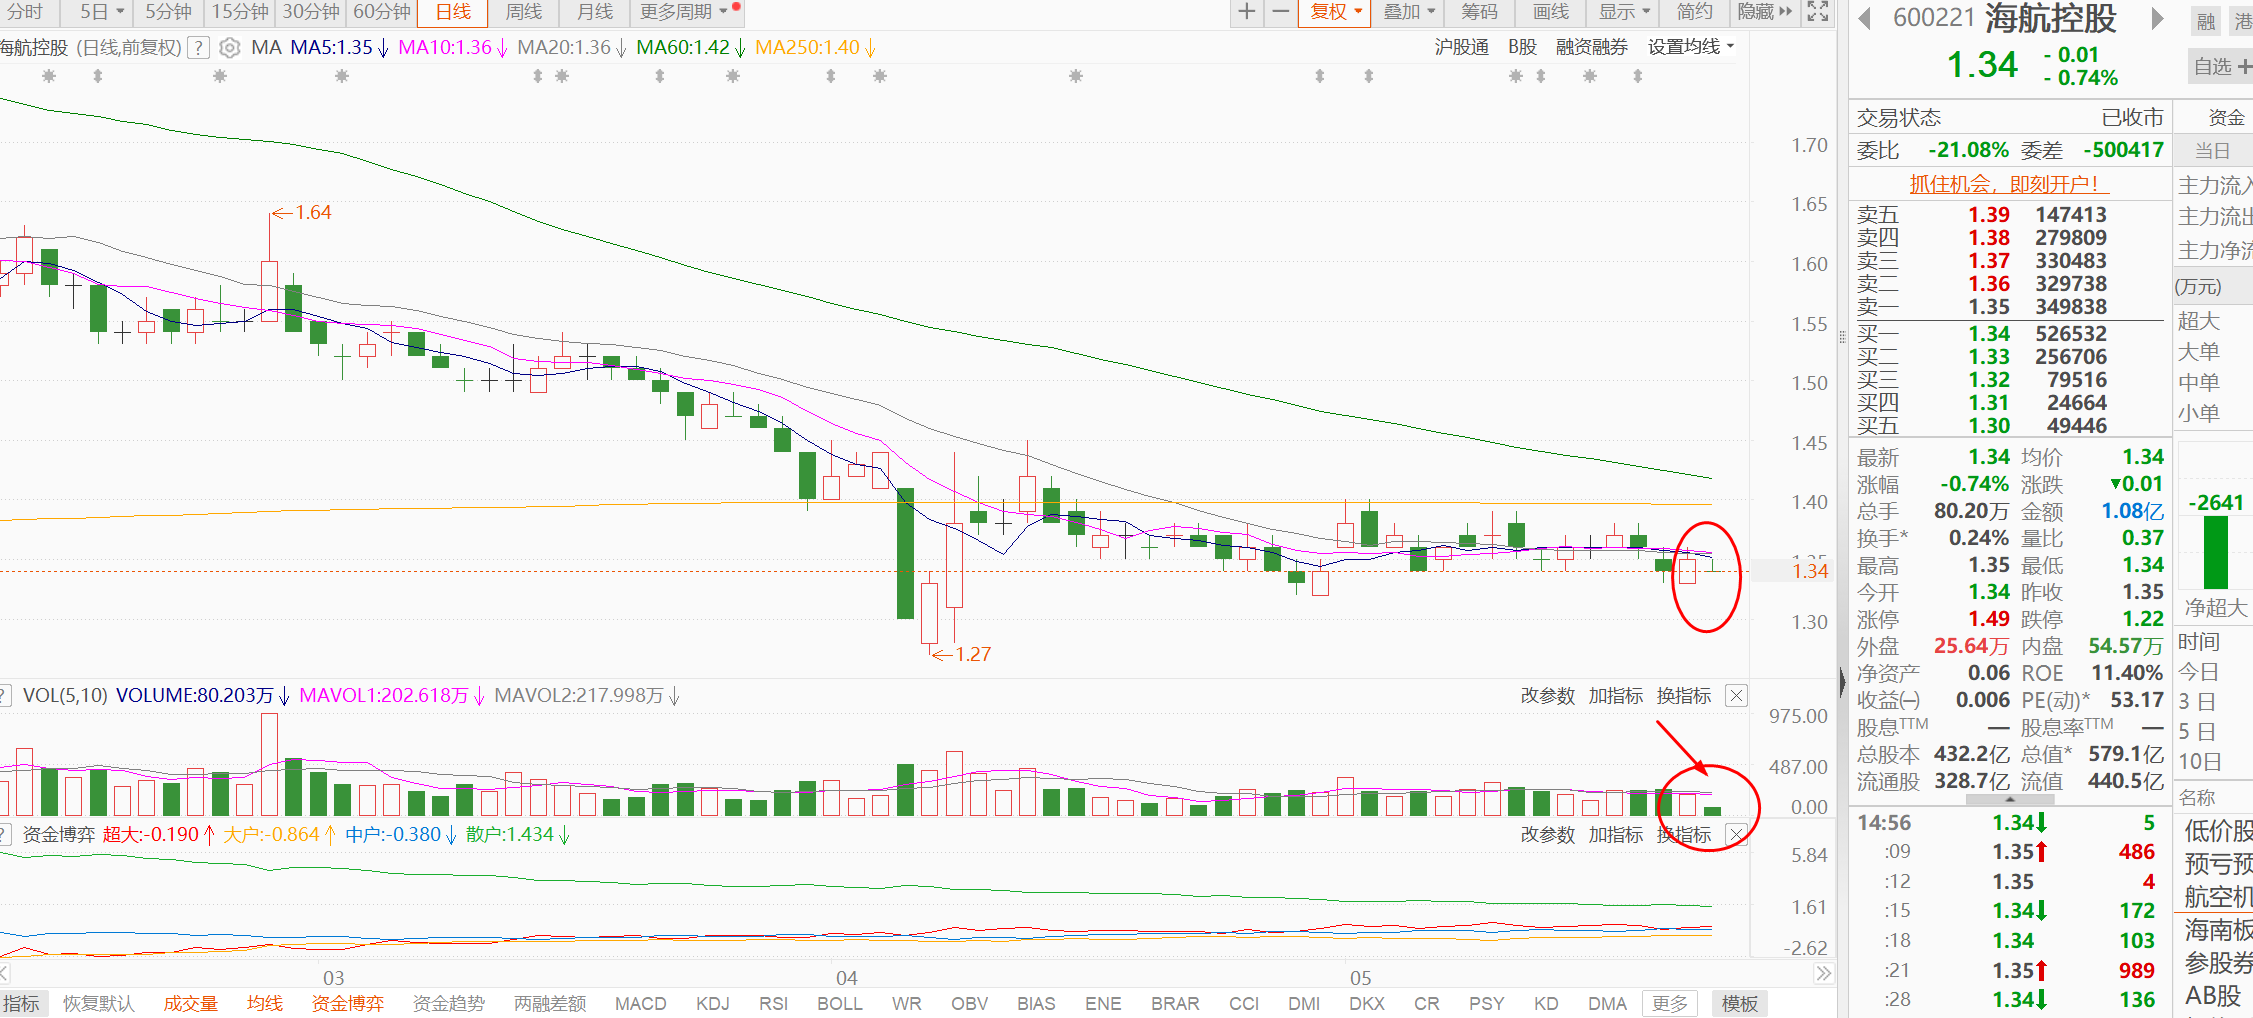Click 加指标 in the VOL panel
Image resolution: width=2253 pixels, height=1018 pixels.
(x=1615, y=696)
